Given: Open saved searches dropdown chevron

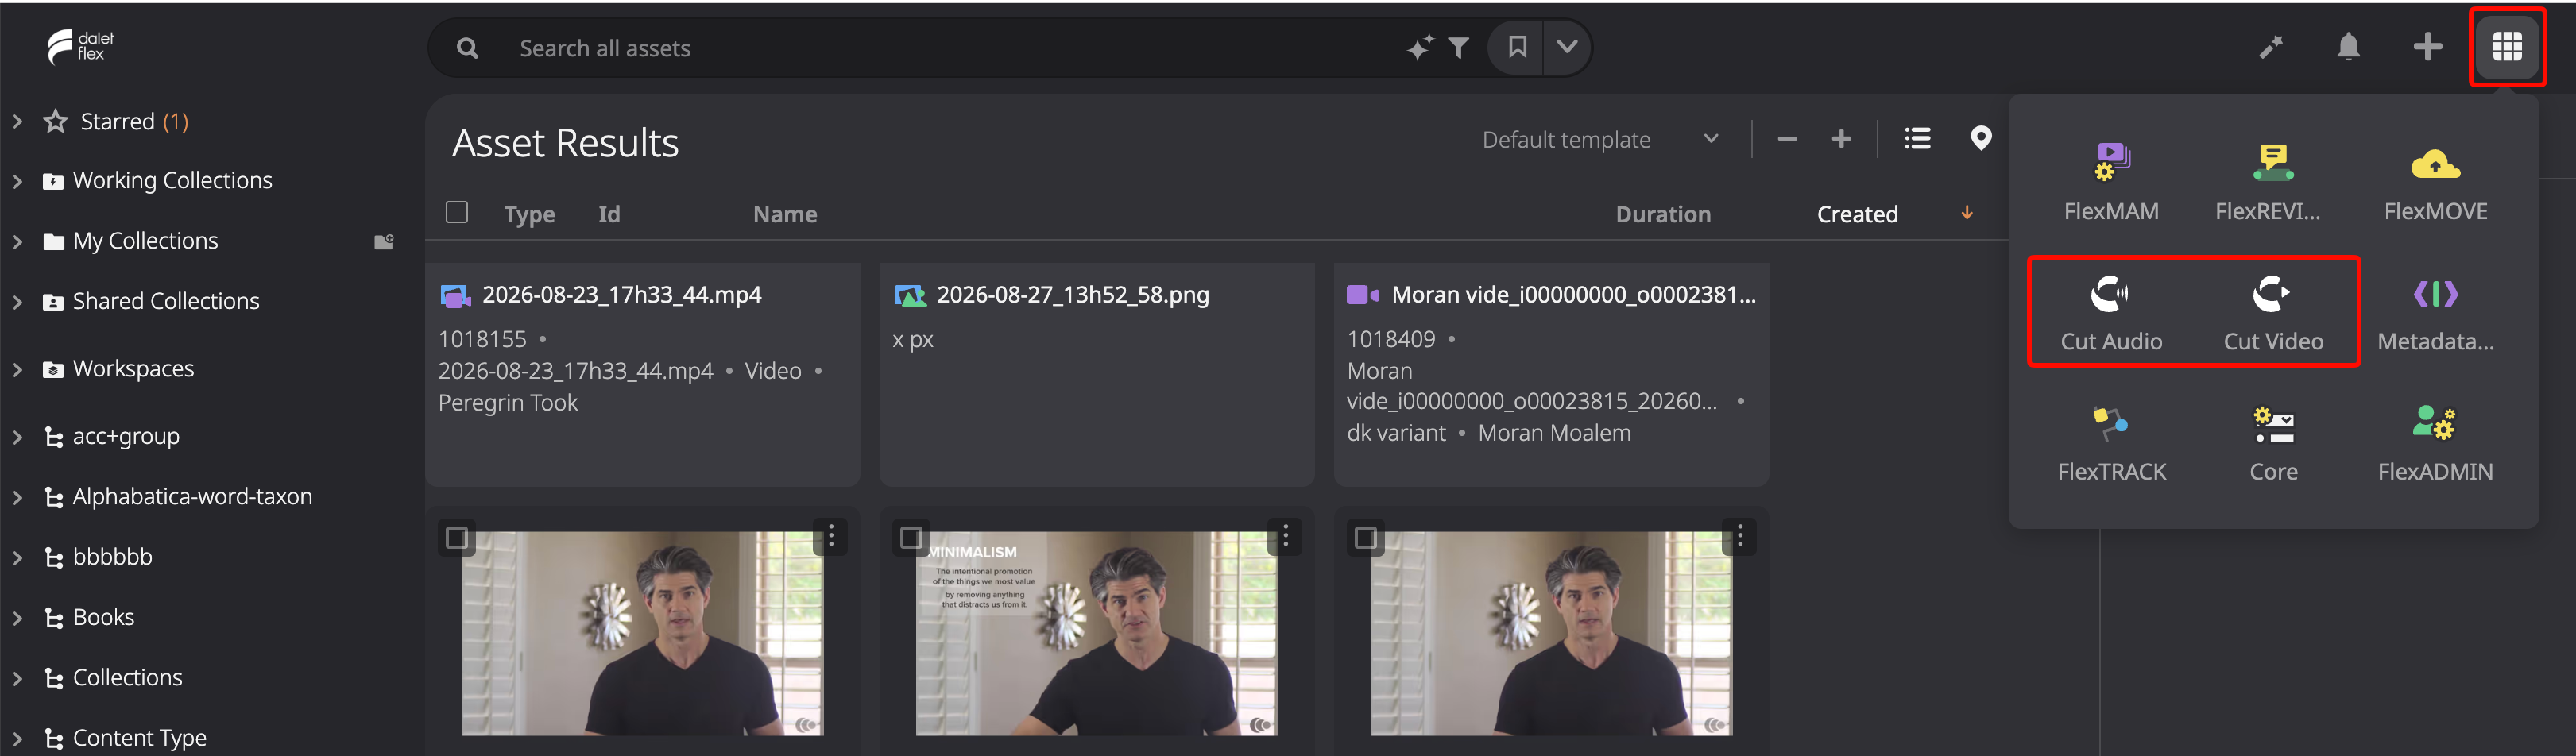Looking at the screenshot, I should click(1567, 47).
